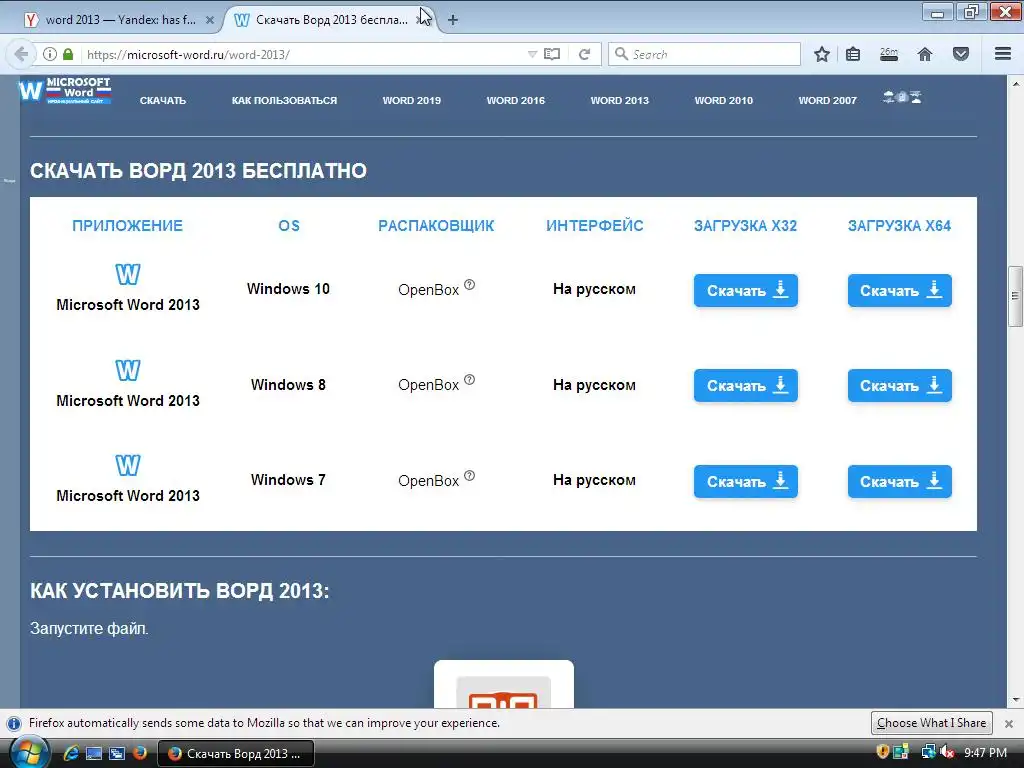This screenshot has width=1024, height=768.
Task: Go to Firefox Home page
Action: click(925, 54)
